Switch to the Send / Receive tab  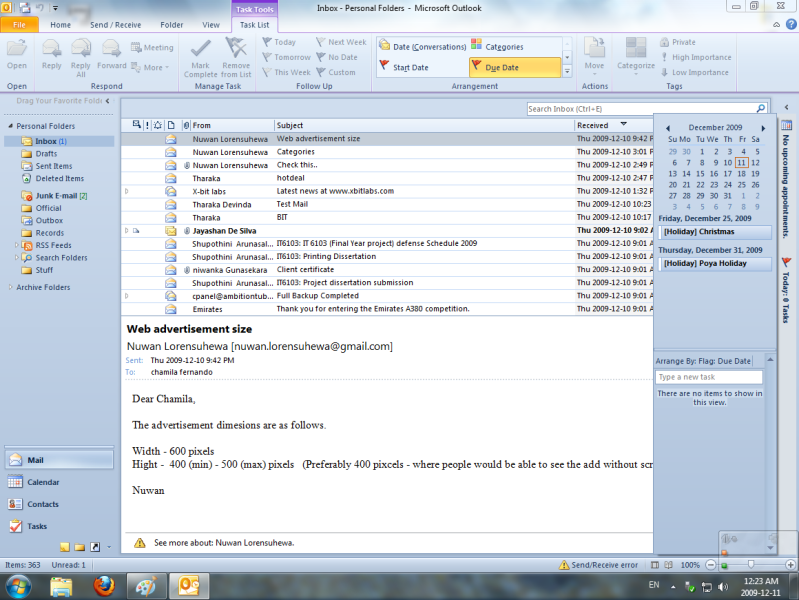pos(116,24)
